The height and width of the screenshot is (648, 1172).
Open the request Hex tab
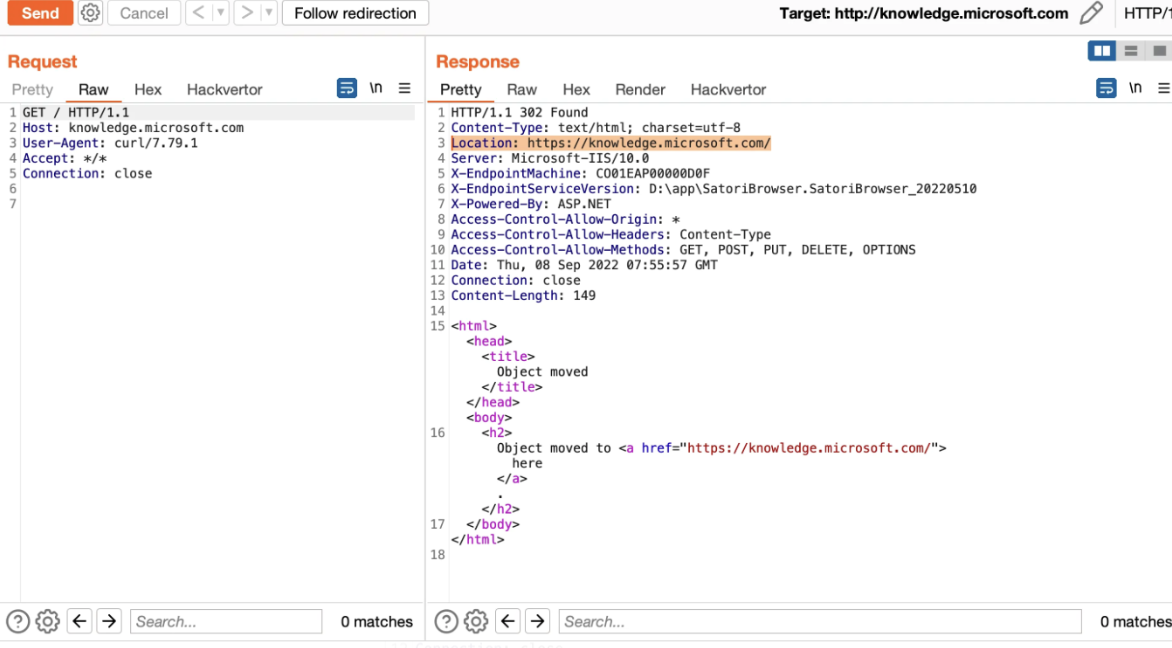[x=148, y=89]
